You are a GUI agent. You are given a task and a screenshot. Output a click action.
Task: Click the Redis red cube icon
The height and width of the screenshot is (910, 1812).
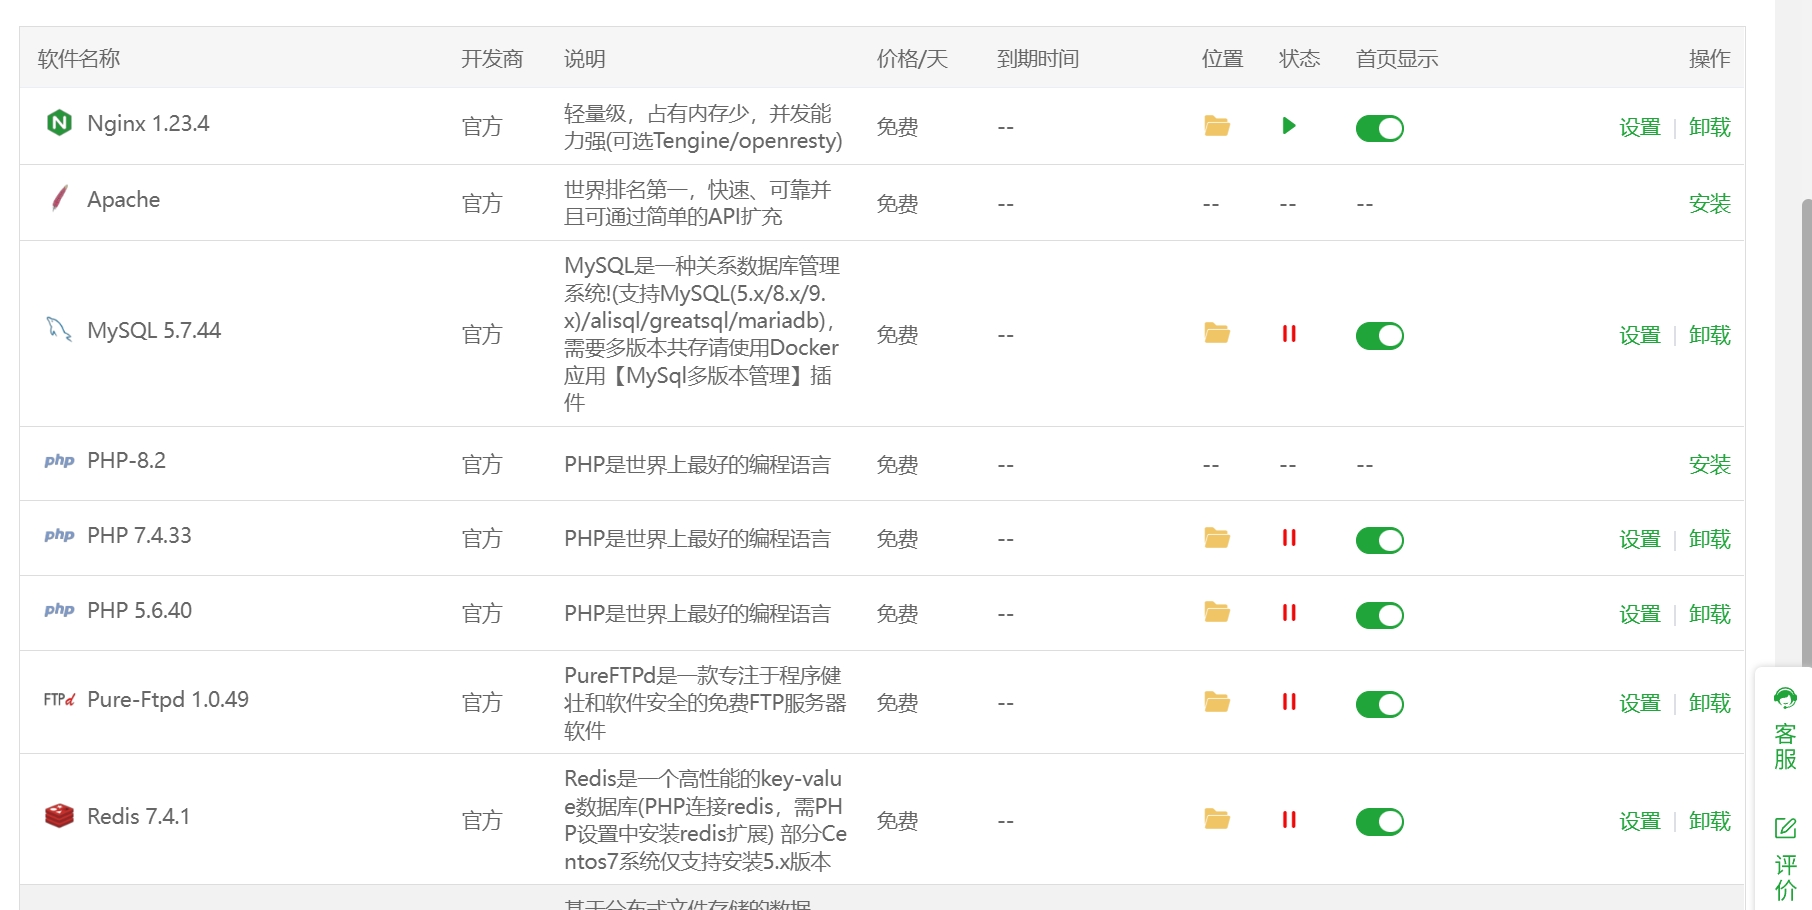tap(59, 816)
